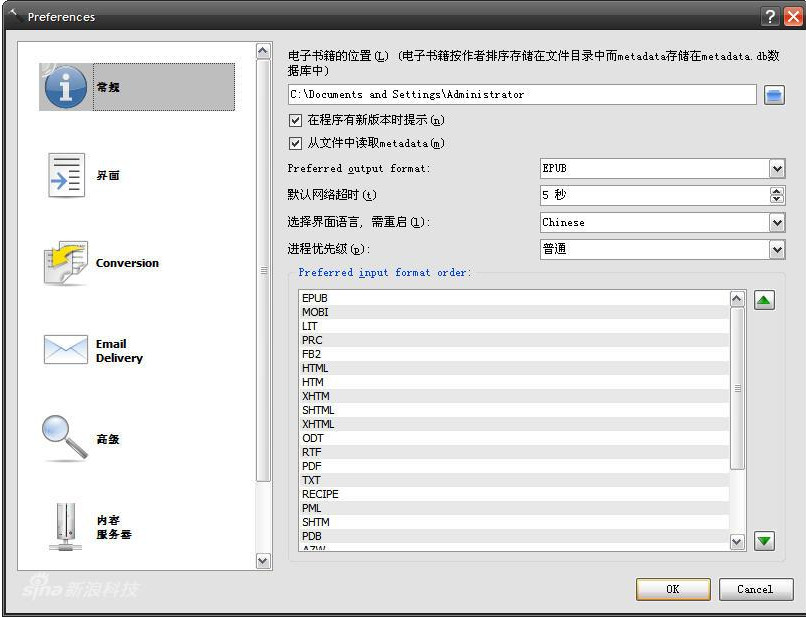The height and width of the screenshot is (618, 806).
Task: Open the 高级 magnifier icon settings
Action: [x=64, y=437]
